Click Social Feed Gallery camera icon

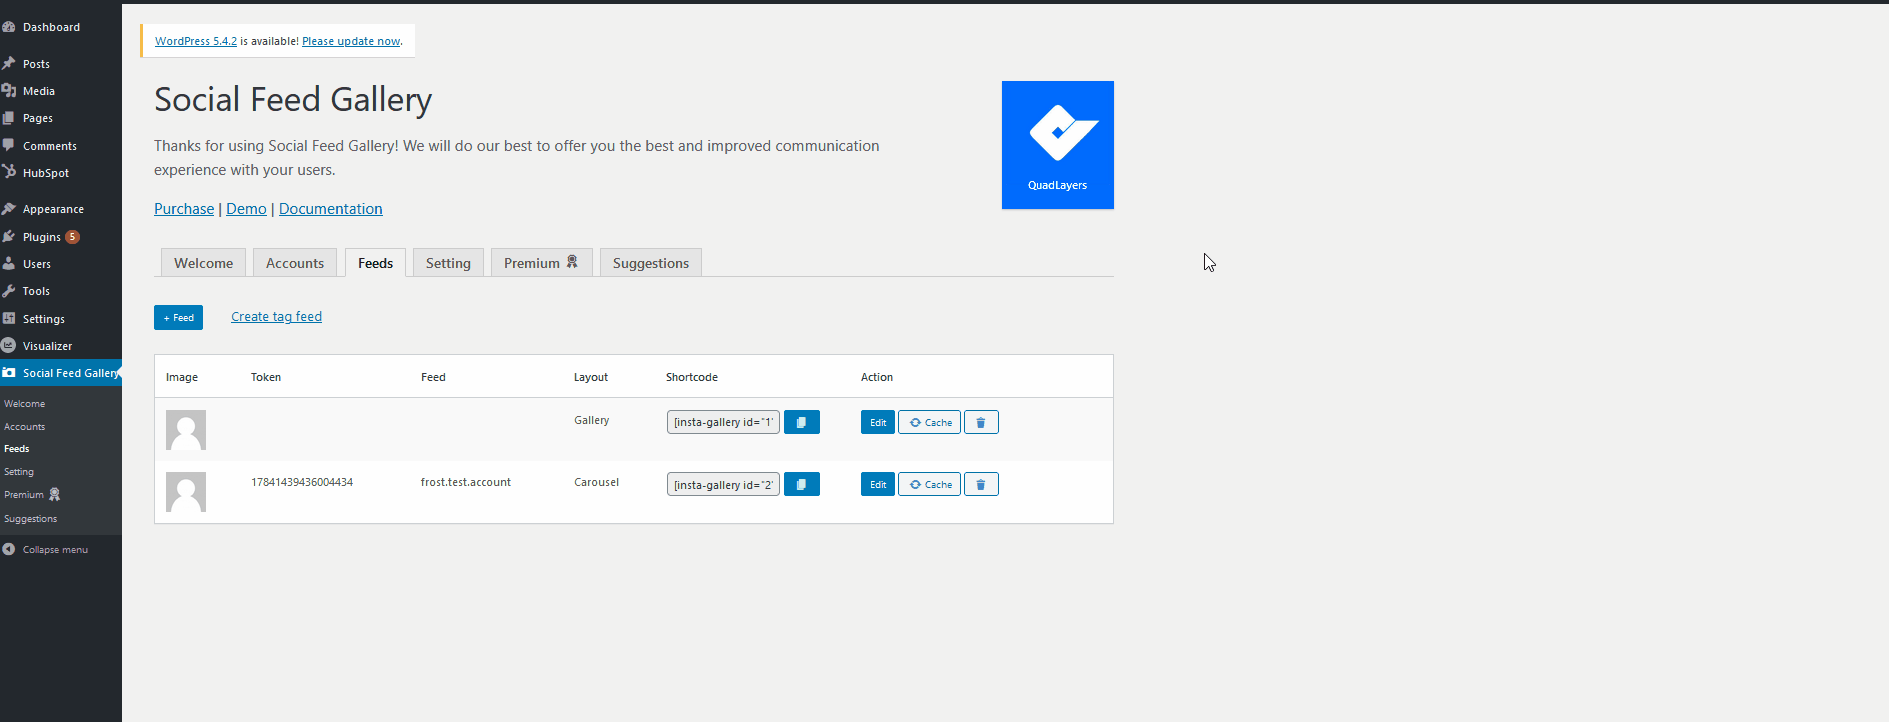point(9,372)
